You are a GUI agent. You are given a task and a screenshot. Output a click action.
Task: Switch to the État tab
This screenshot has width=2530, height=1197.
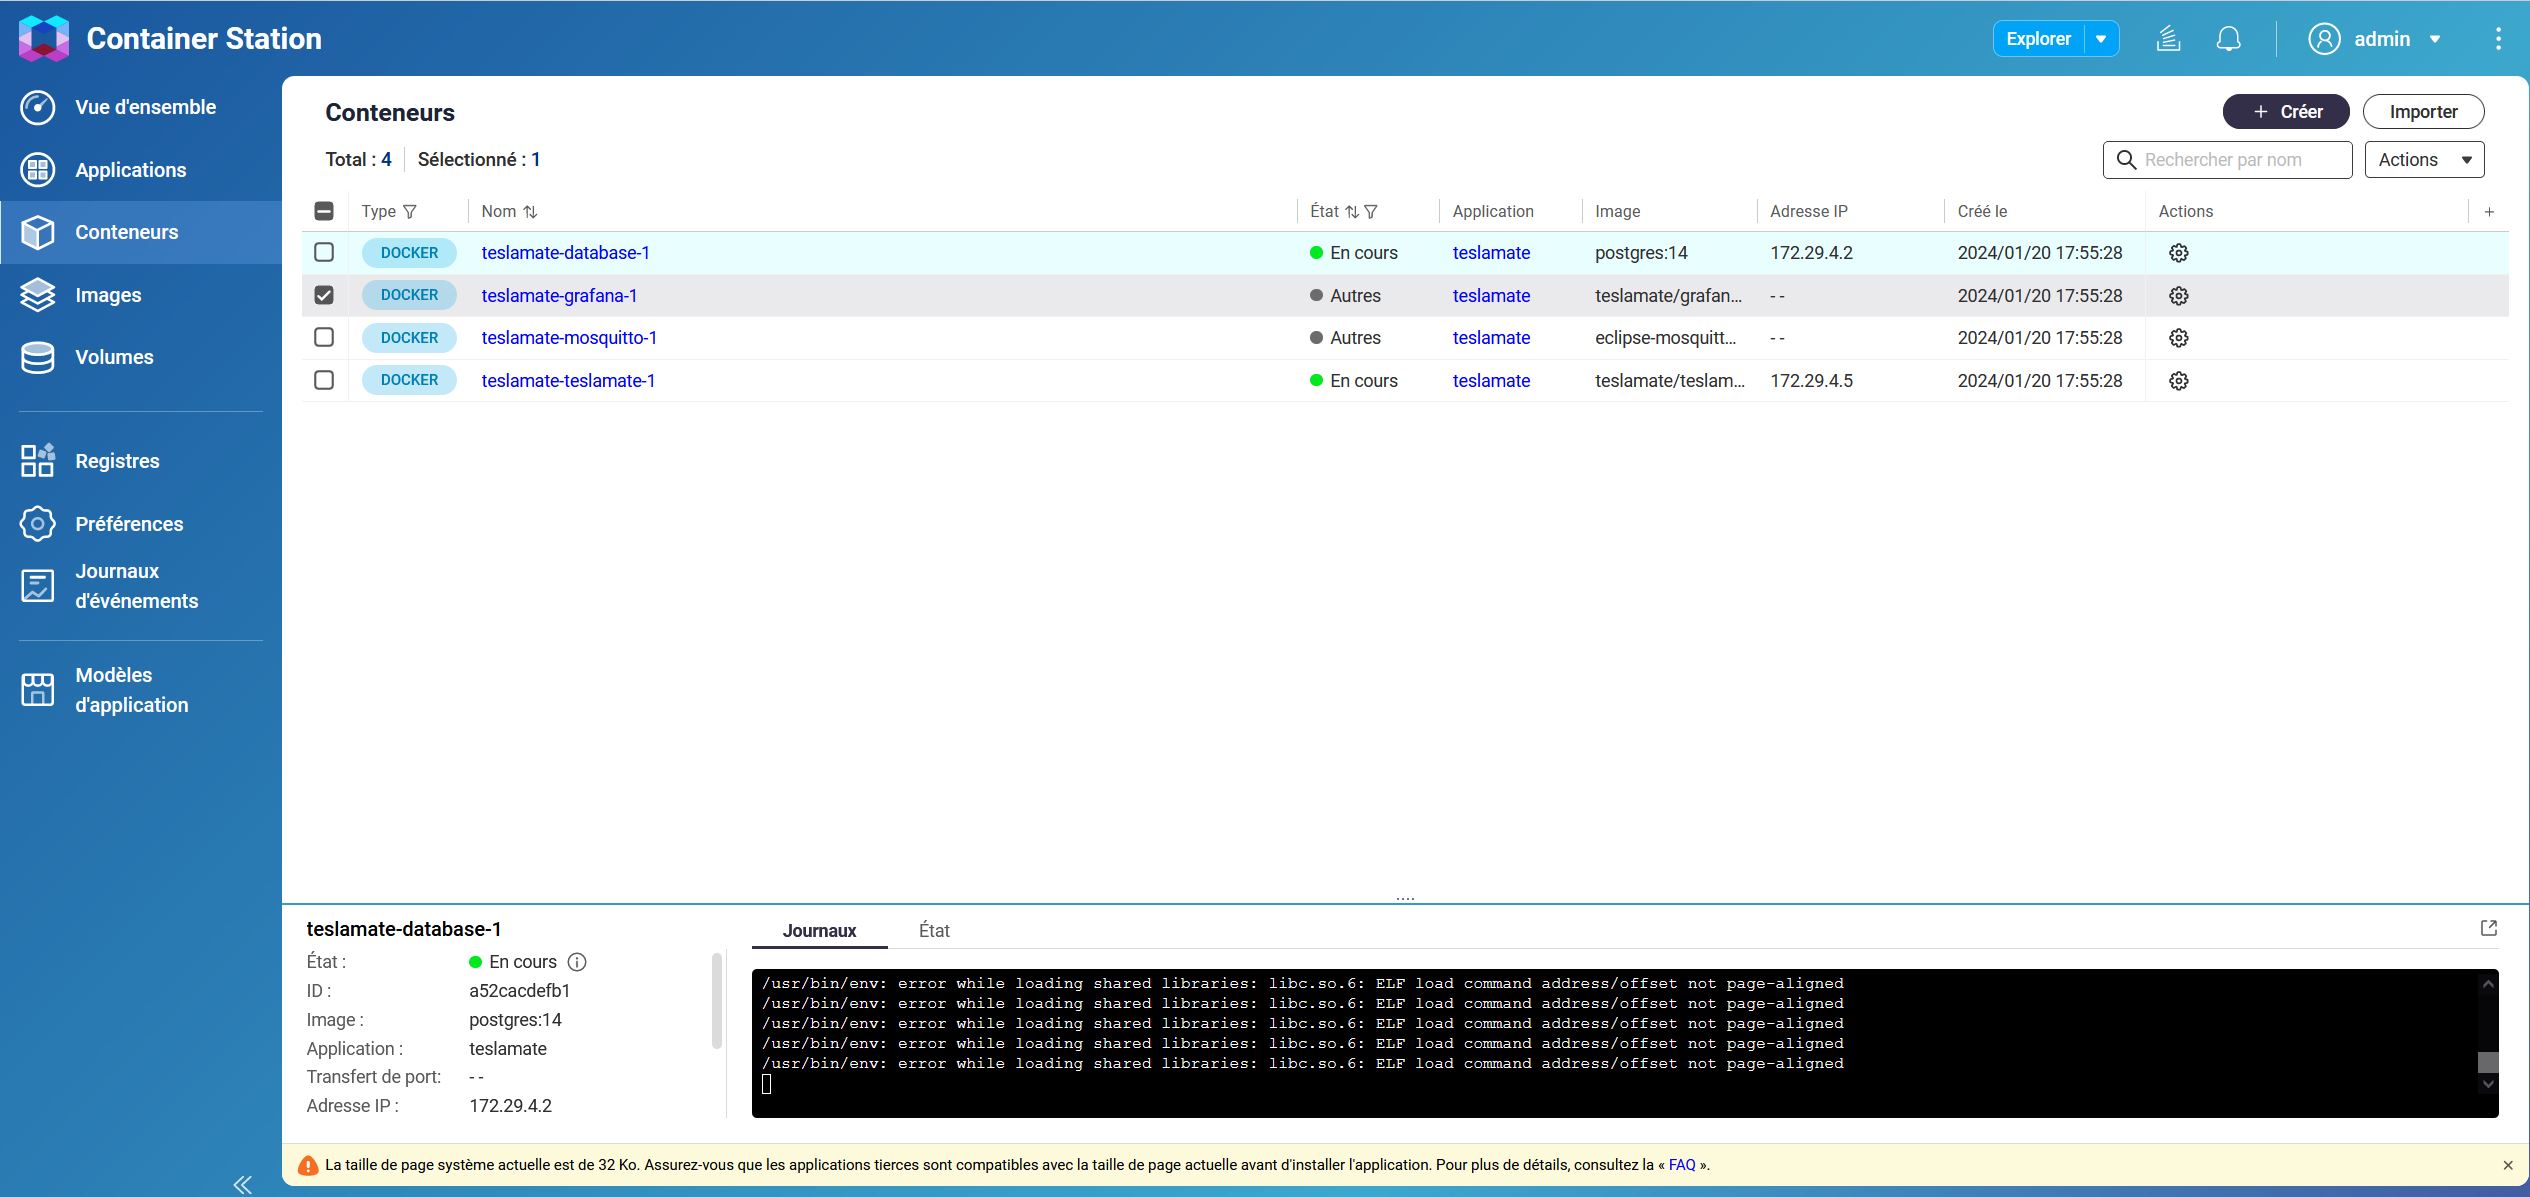(x=933, y=931)
